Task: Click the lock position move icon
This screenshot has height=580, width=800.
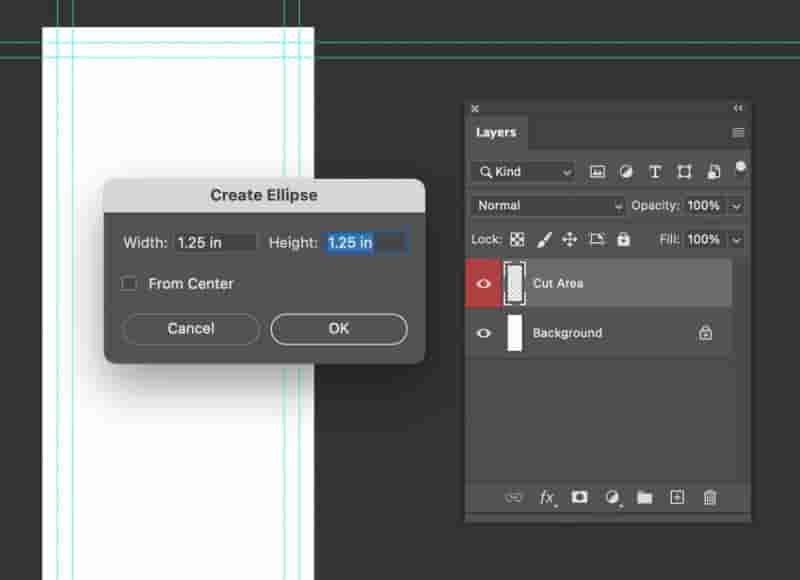Action: [569, 239]
